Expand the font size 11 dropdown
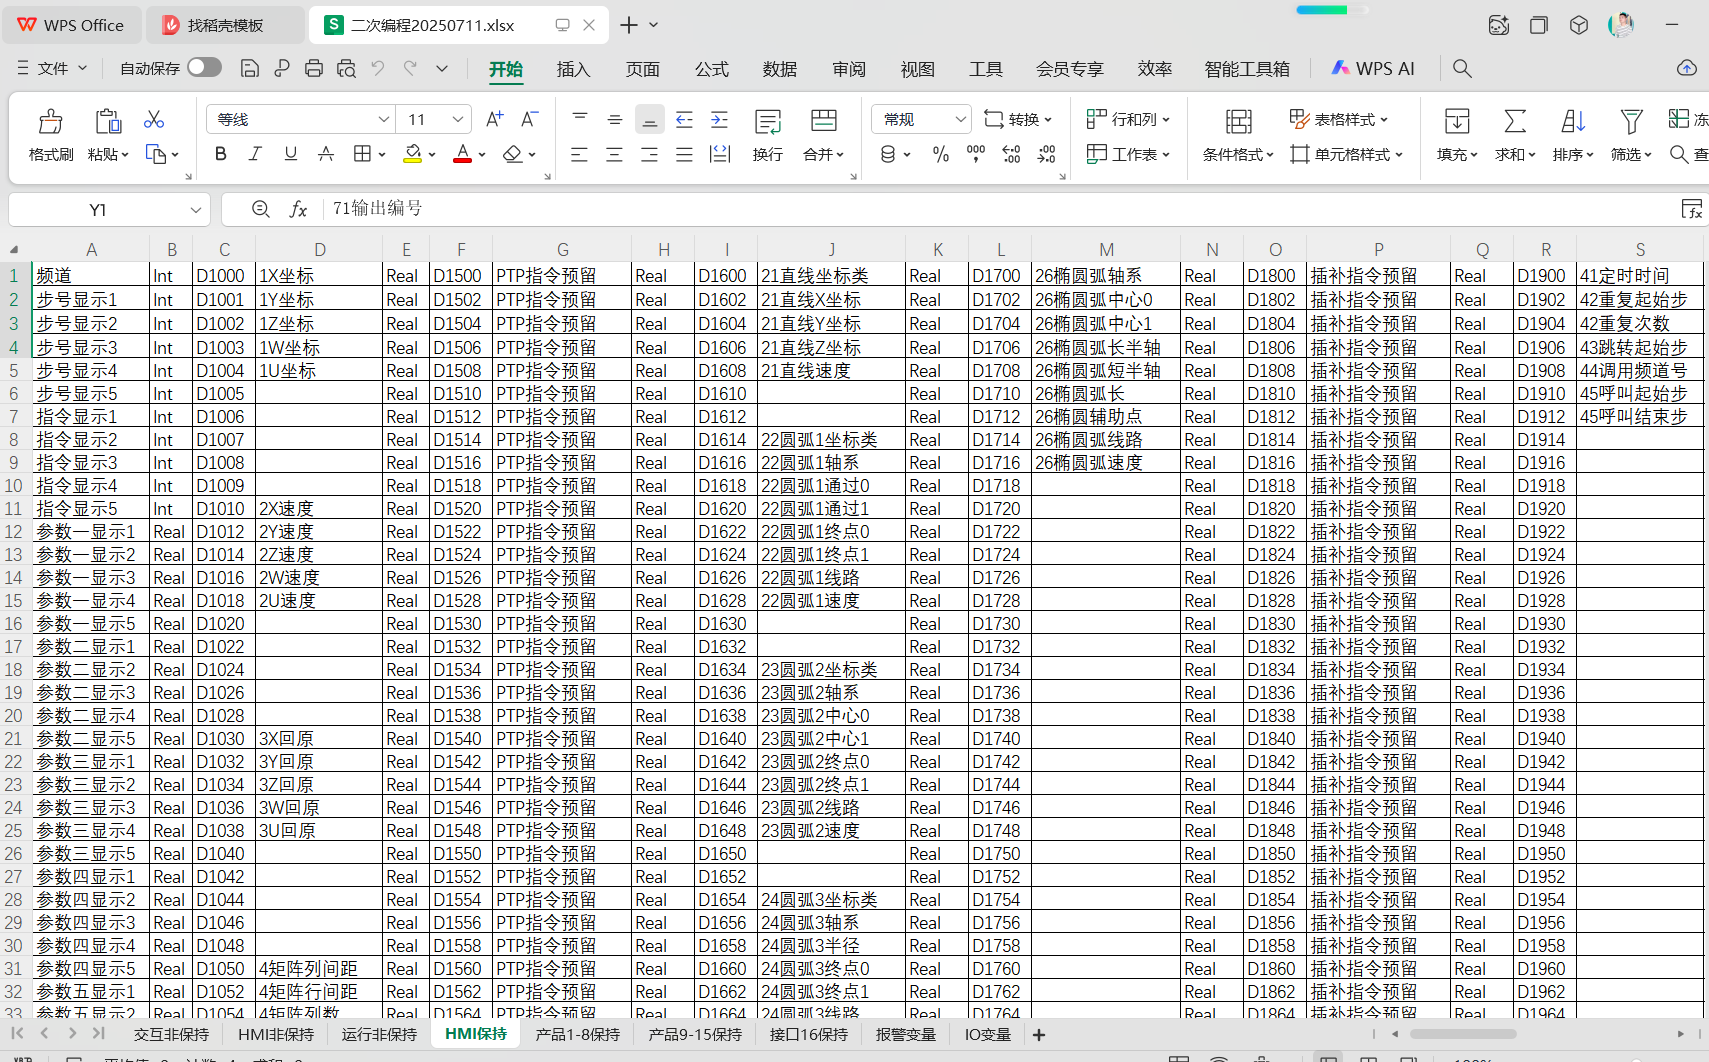This screenshot has height=1062, width=1709. point(458,120)
